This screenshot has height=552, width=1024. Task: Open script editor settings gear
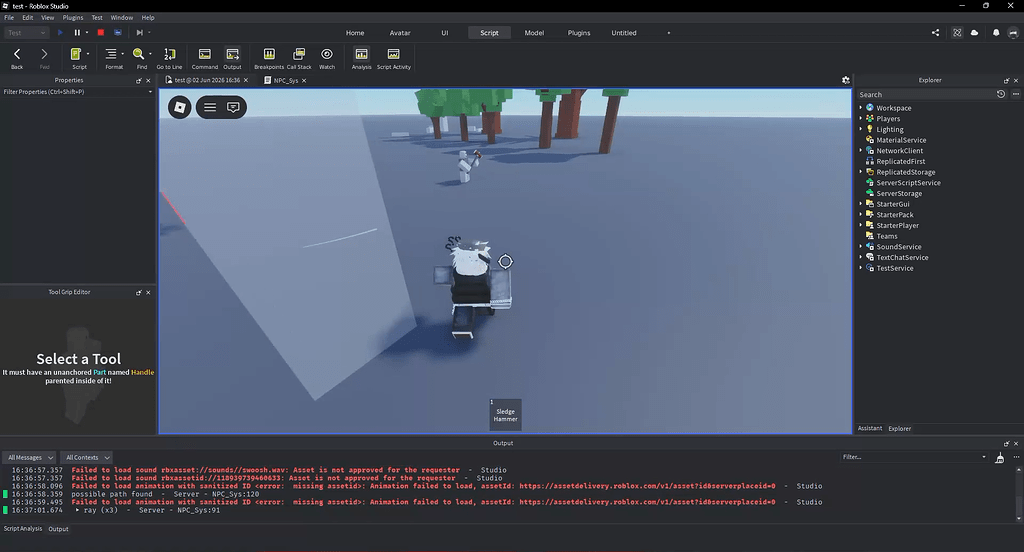point(846,80)
